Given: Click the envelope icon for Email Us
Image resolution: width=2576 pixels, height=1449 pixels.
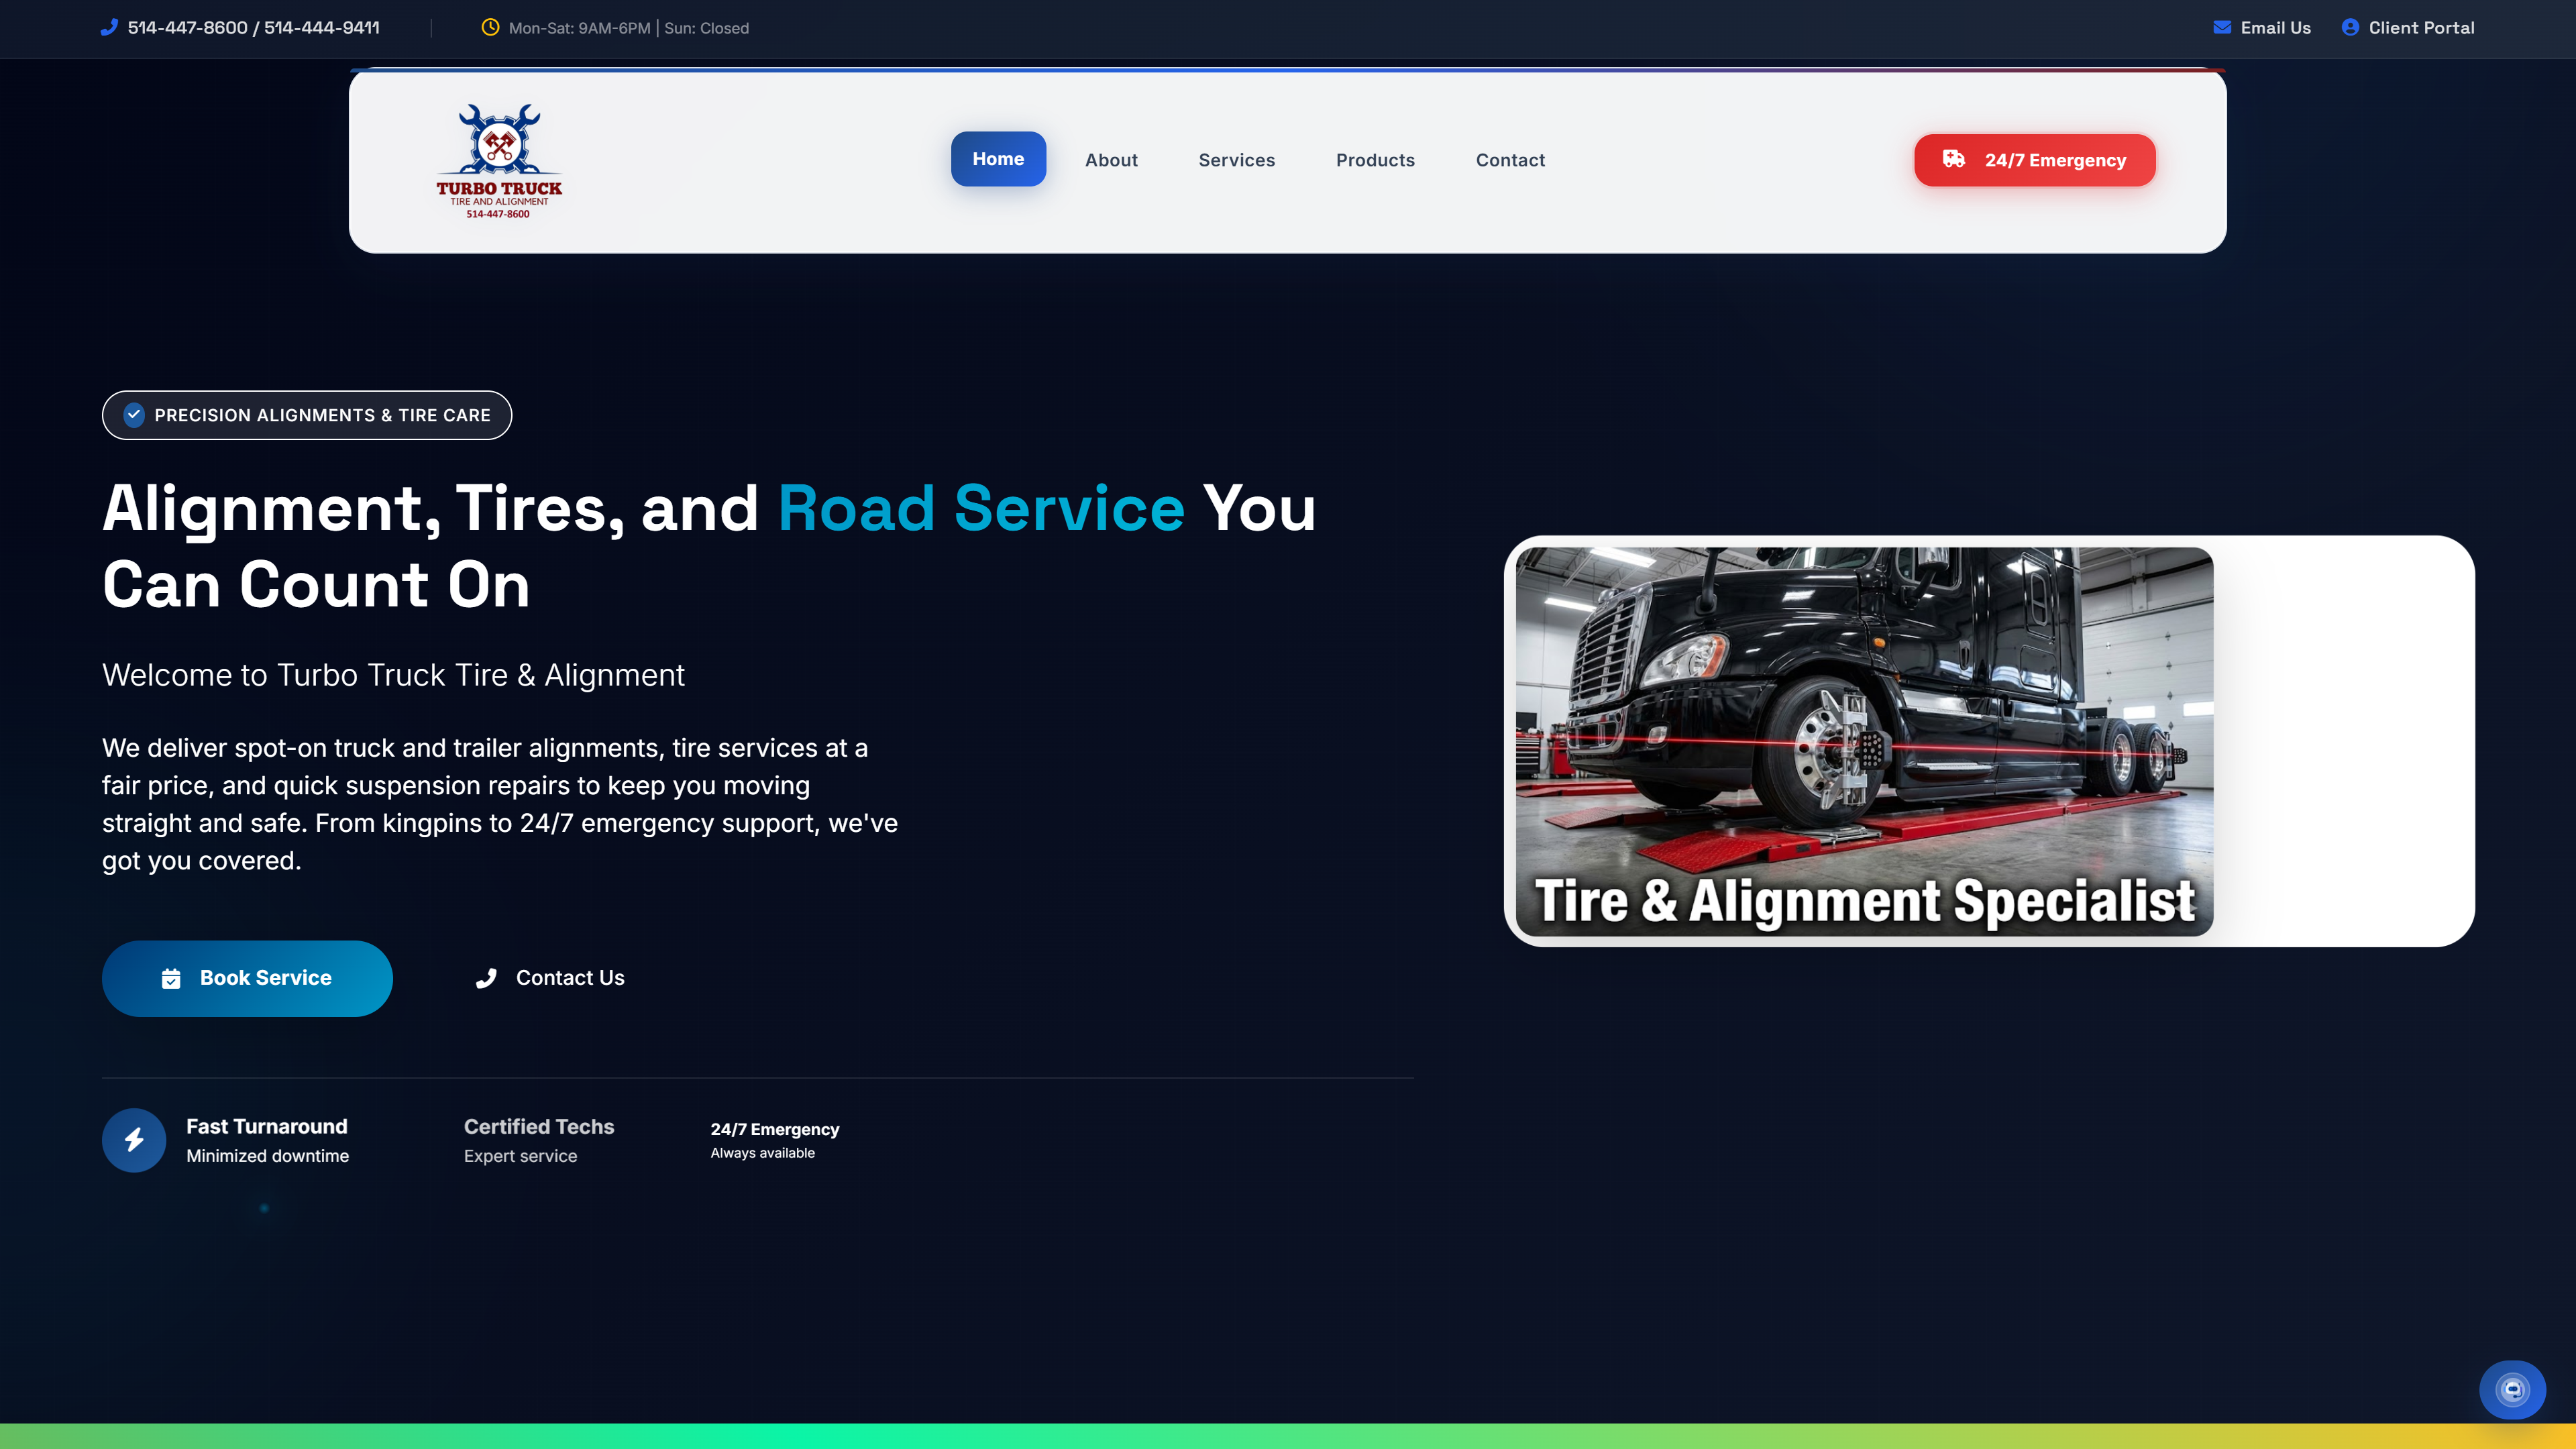Looking at the screenshot, I should point(2222,27).
